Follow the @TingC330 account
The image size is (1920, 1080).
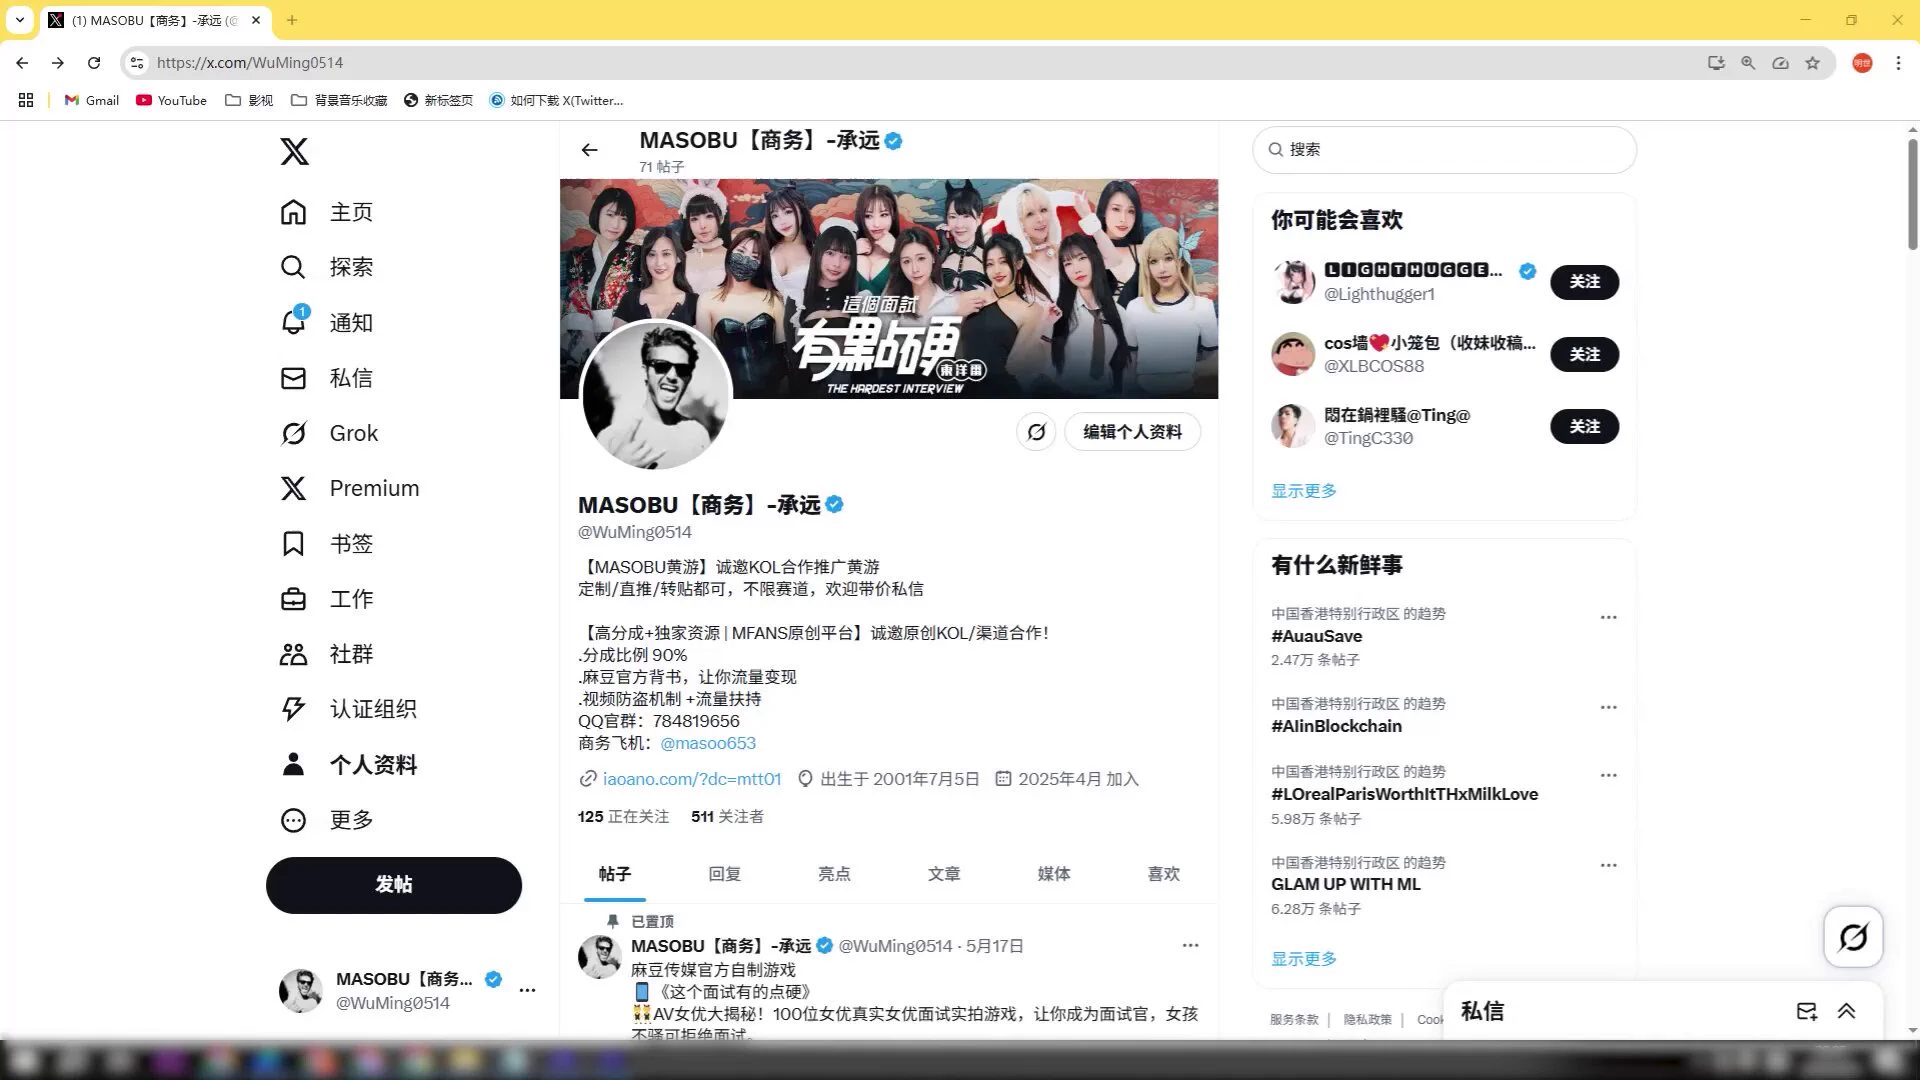click(x=1584, y=427)
